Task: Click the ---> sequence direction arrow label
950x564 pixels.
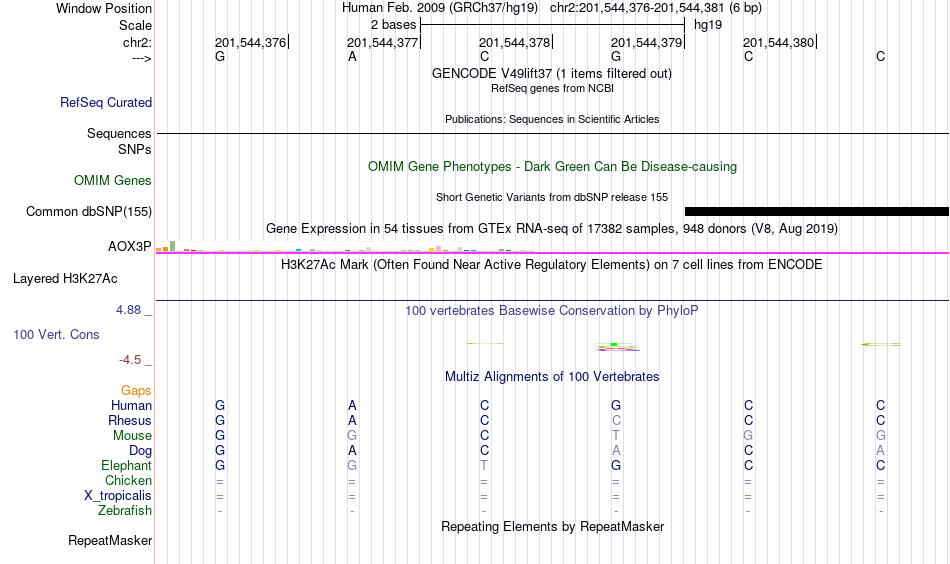Action: point(142,58)
